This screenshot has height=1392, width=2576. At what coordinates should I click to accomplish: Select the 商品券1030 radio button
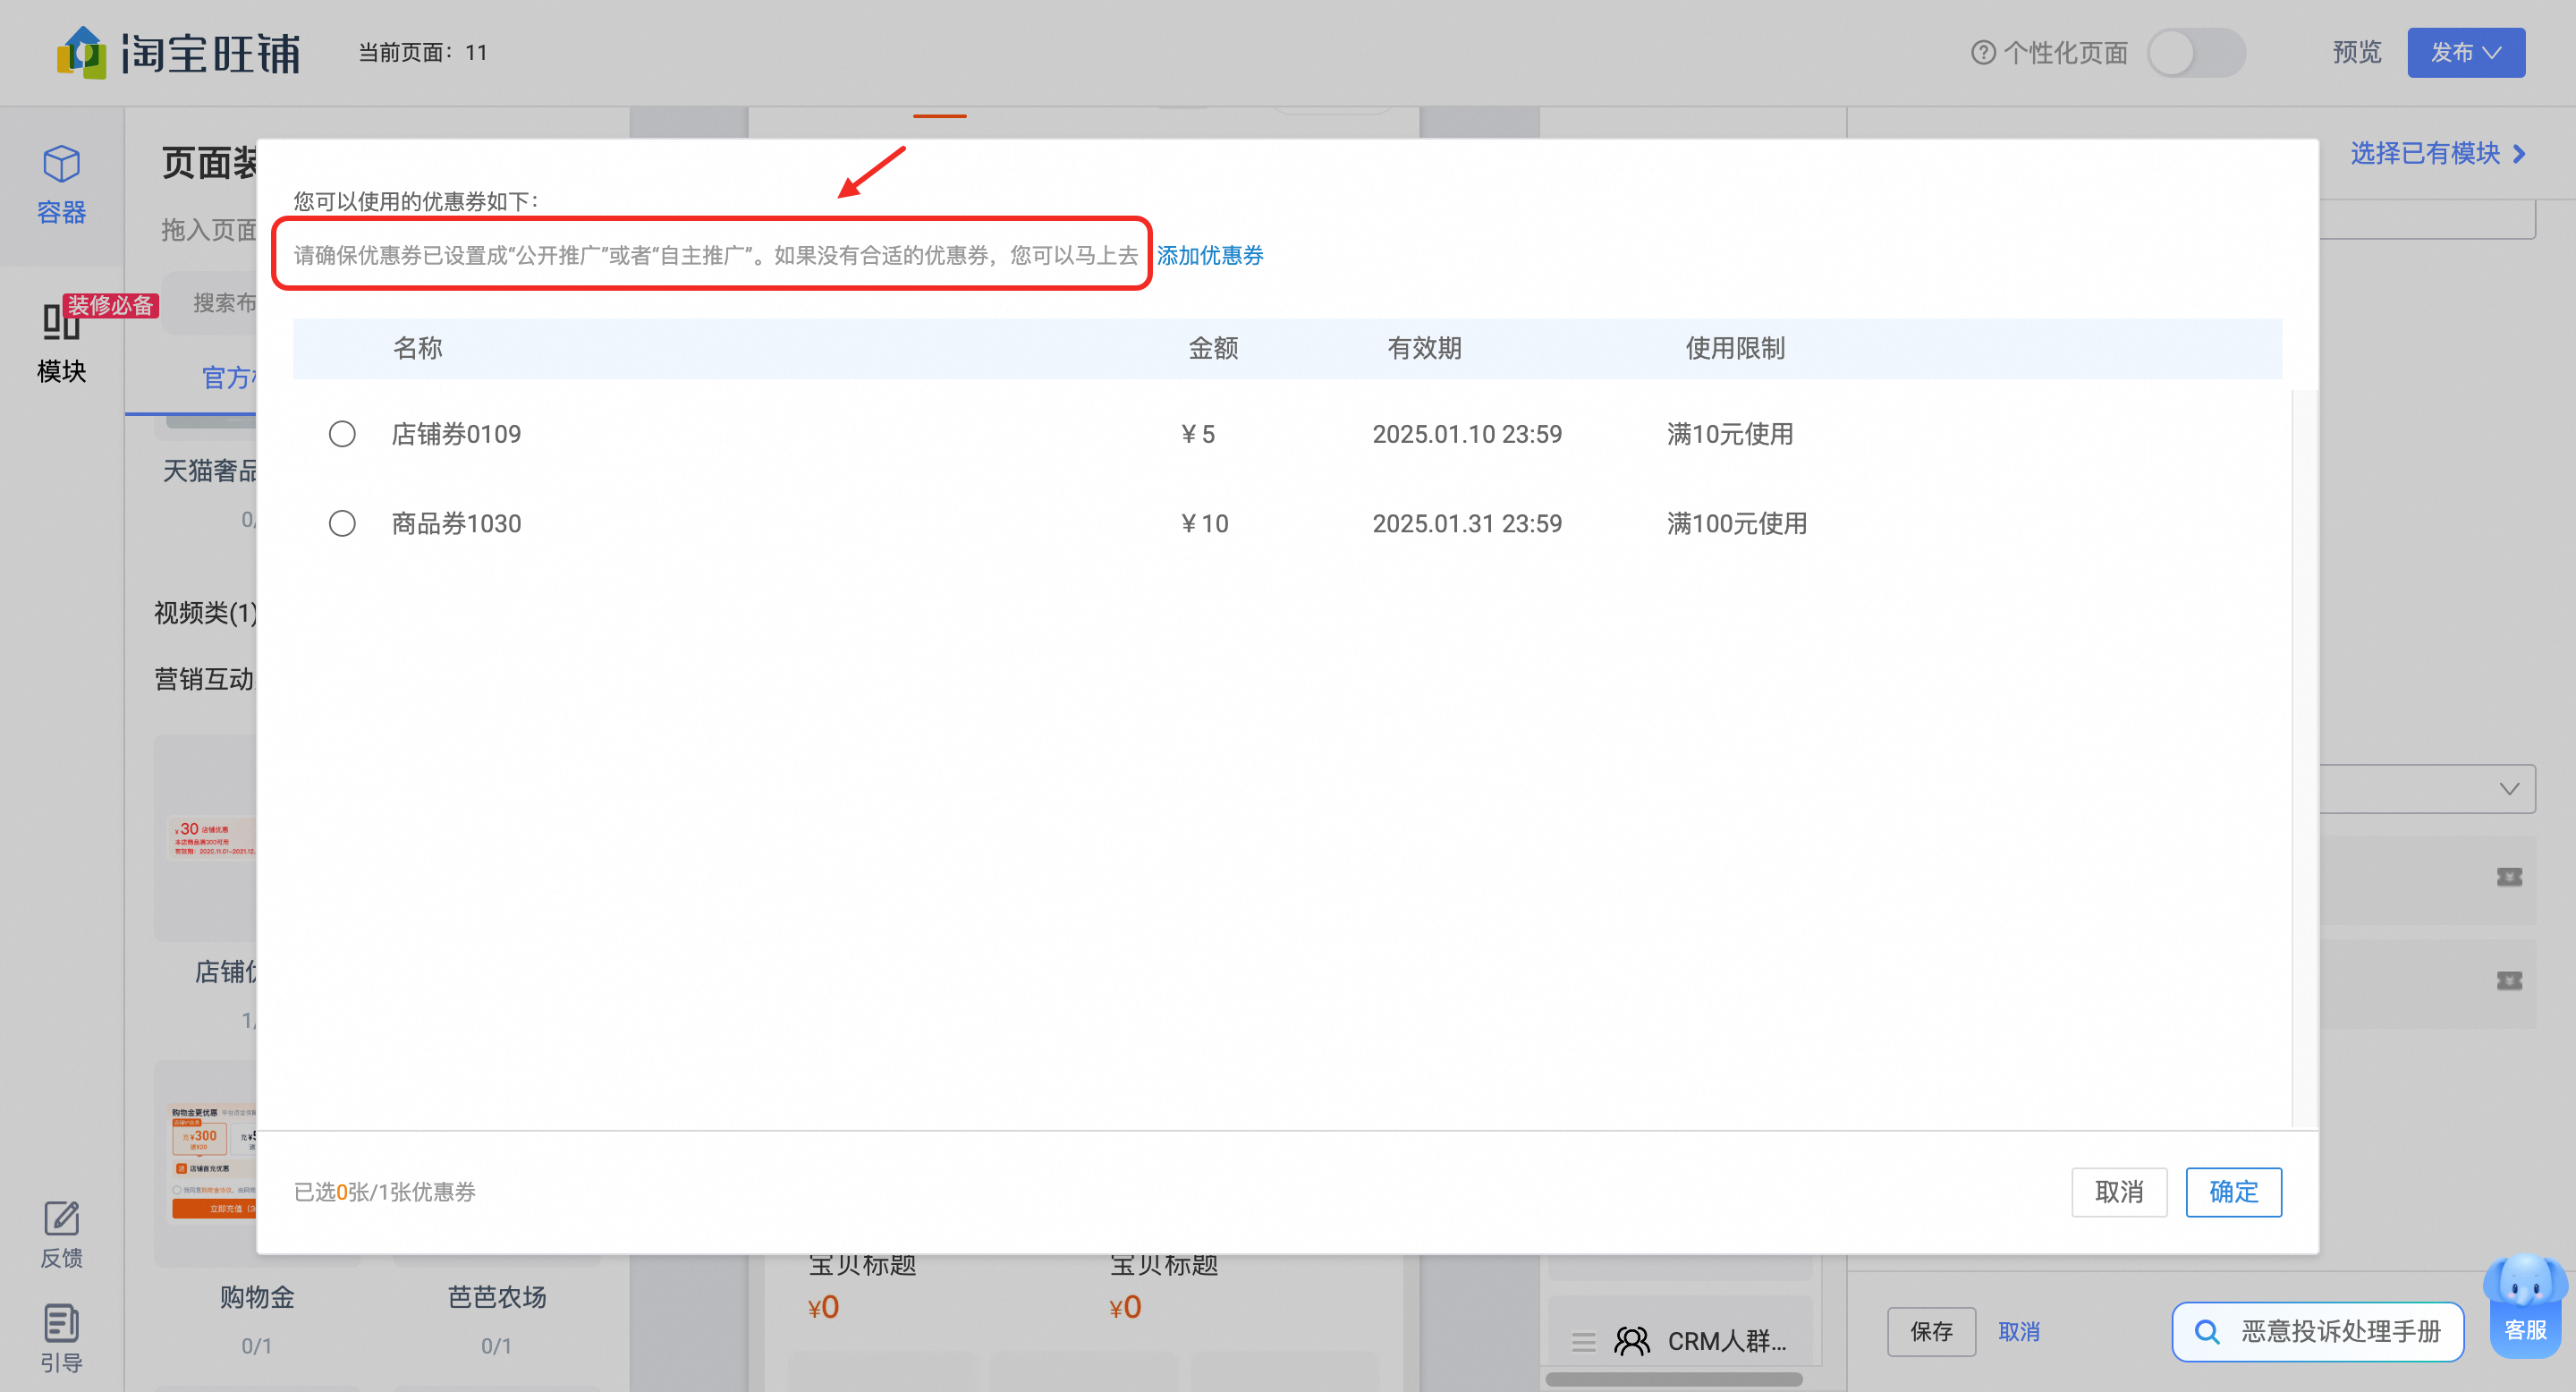[x=342, y=523]
